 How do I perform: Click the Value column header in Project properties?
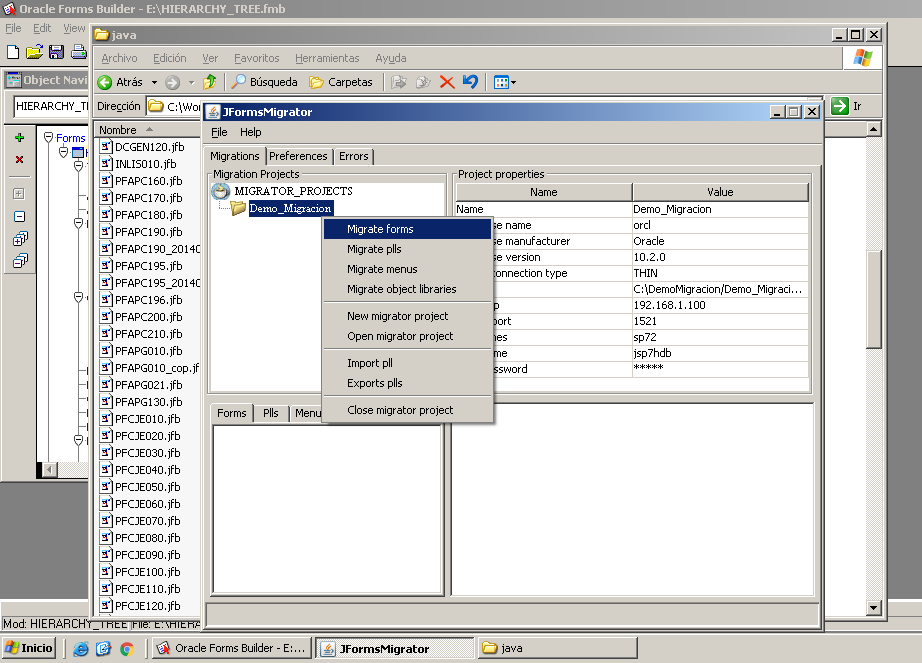tap(720, 192)
